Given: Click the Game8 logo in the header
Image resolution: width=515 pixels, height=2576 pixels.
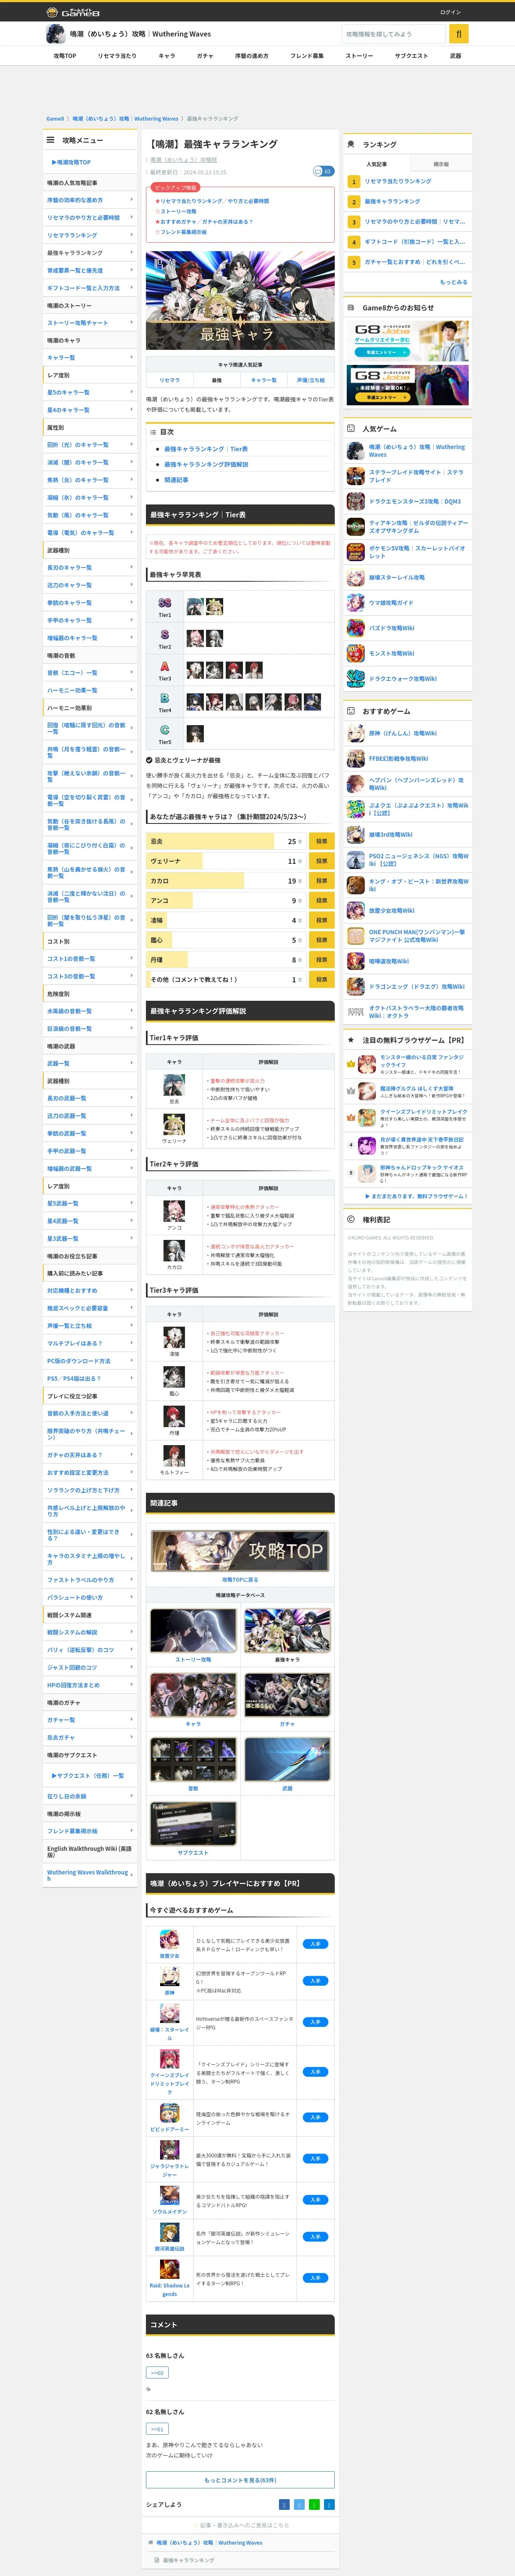Looking at the screenshot, I should [73, 12].
